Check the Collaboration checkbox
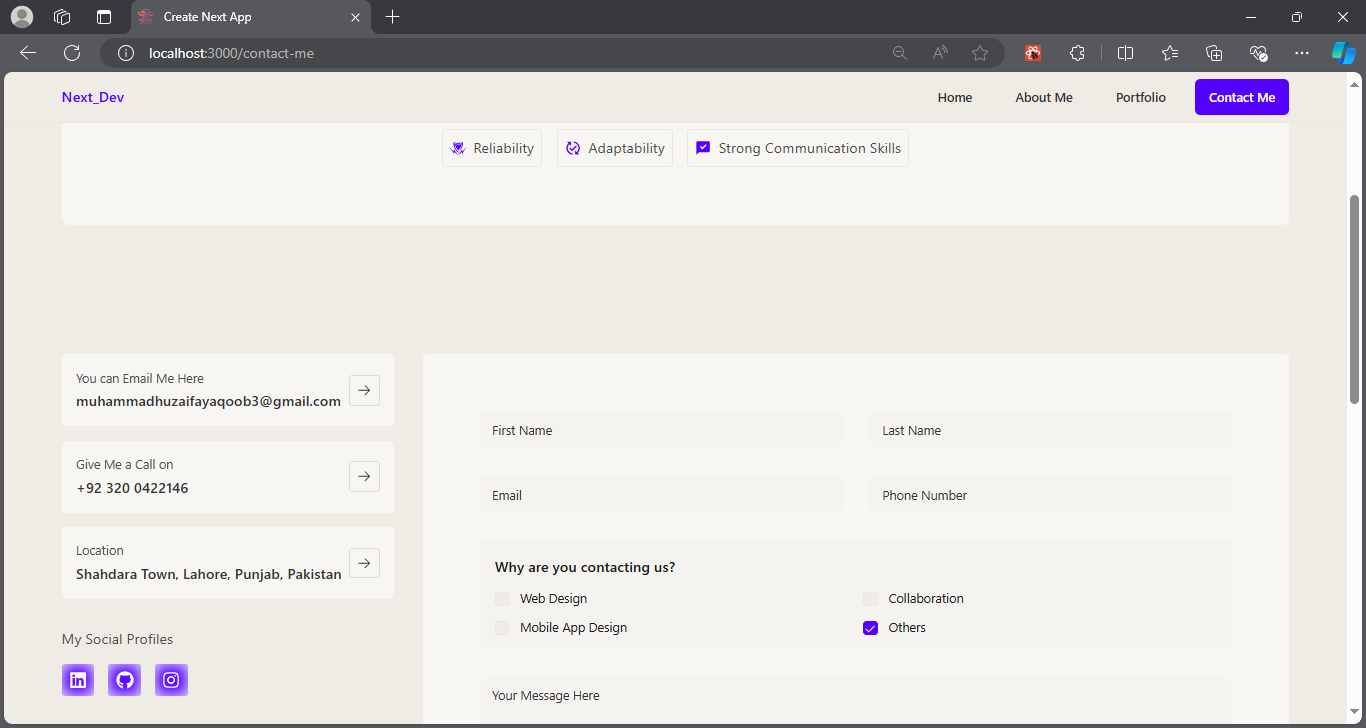Image resolution: width=1366 pixels, height=728 pixels. click(870, 599)
